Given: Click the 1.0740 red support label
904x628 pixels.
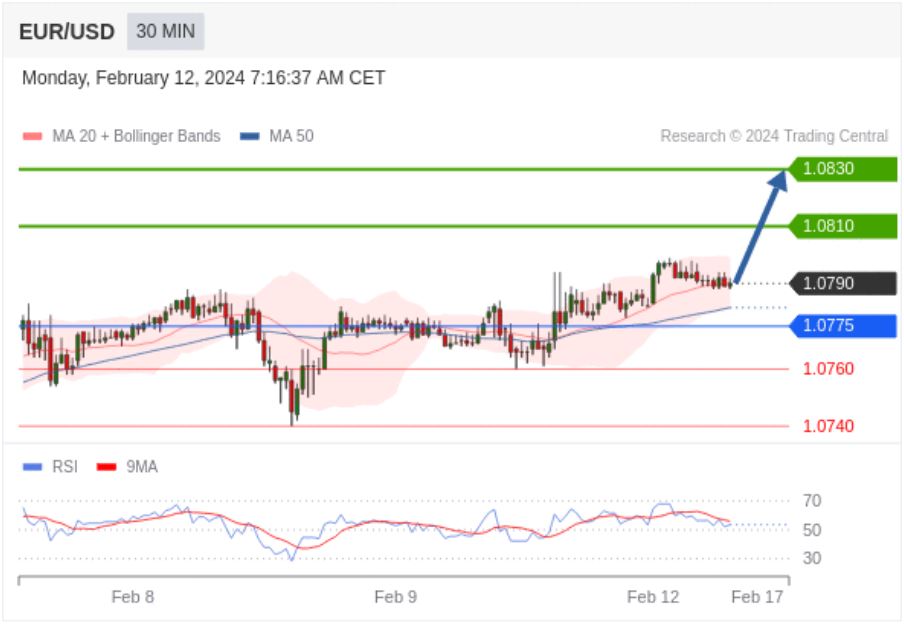Looking at the screenshot, I should click(x=828, y=426).
